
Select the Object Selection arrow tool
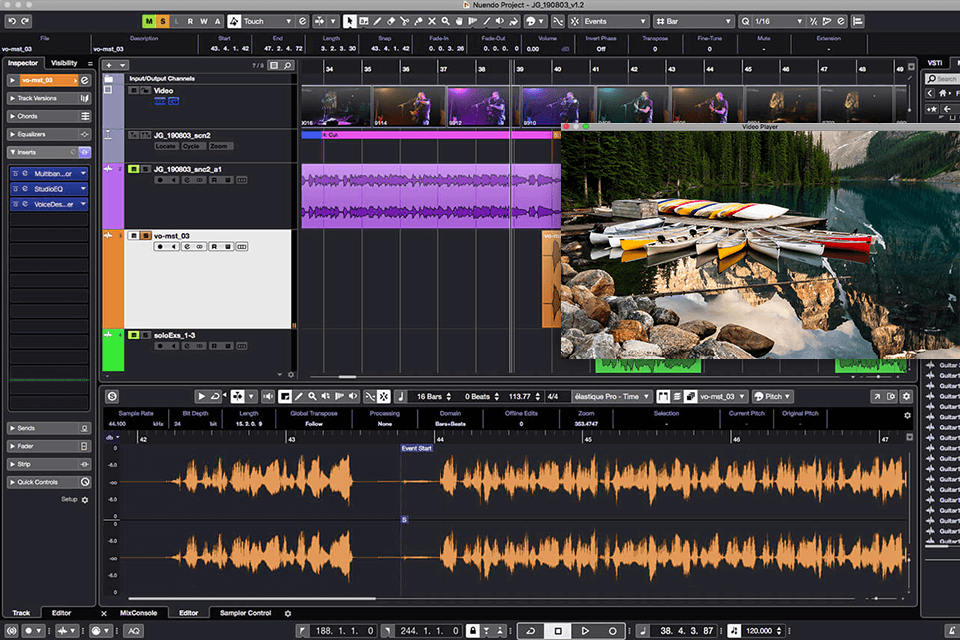point(350,21)
